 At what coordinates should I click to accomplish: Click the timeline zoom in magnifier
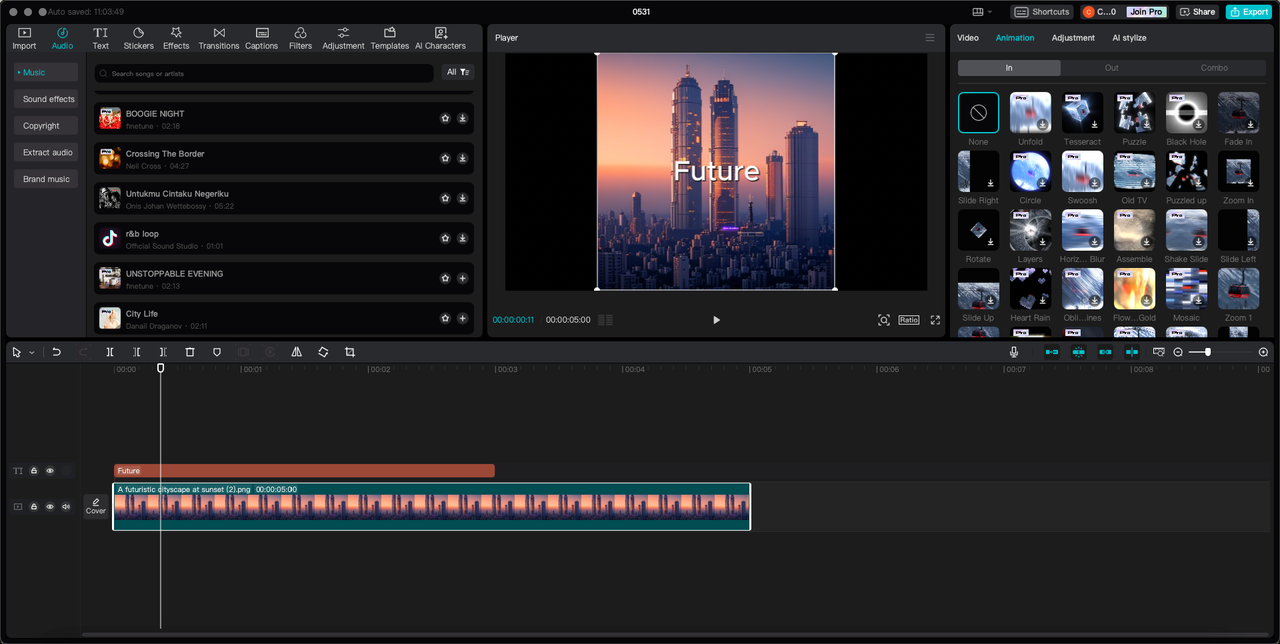click(x=1263, y=352)
